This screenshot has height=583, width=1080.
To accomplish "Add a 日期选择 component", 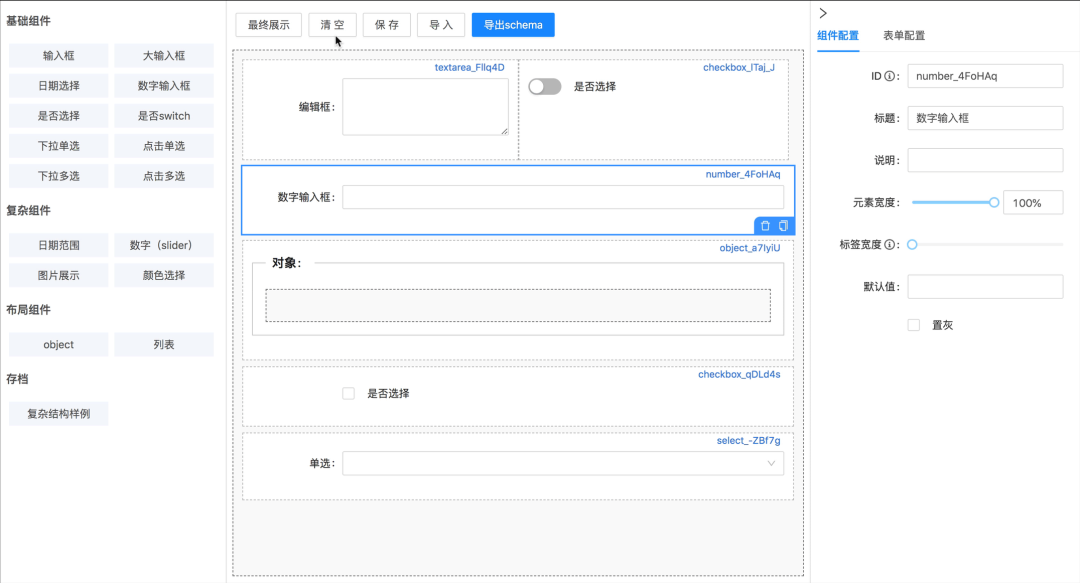I will [59, 86].
